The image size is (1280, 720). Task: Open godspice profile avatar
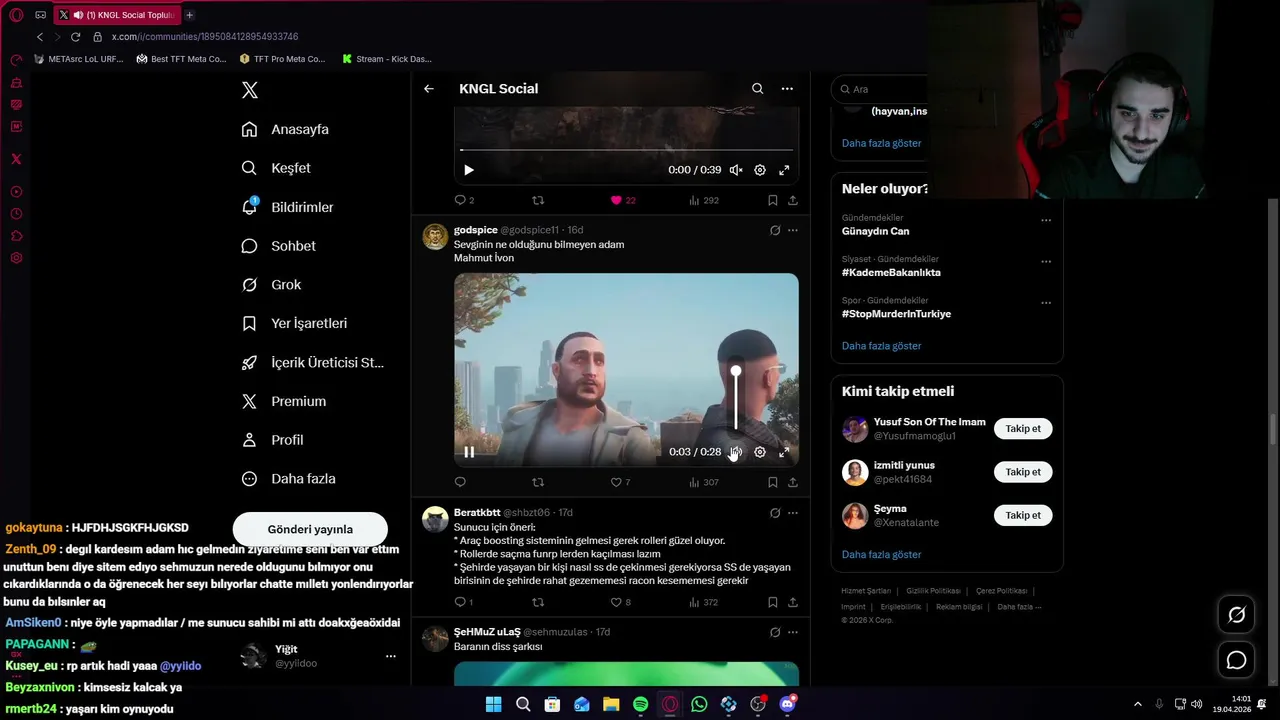(x=435, y=237)
